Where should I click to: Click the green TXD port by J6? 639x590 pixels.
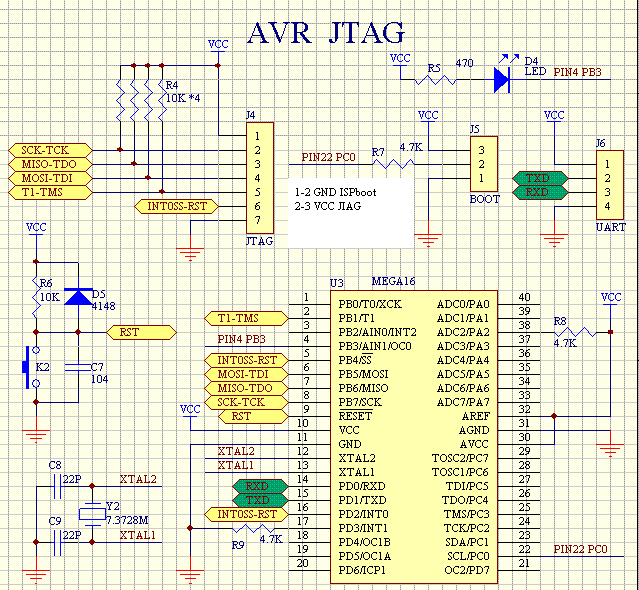tap(540, 178)
